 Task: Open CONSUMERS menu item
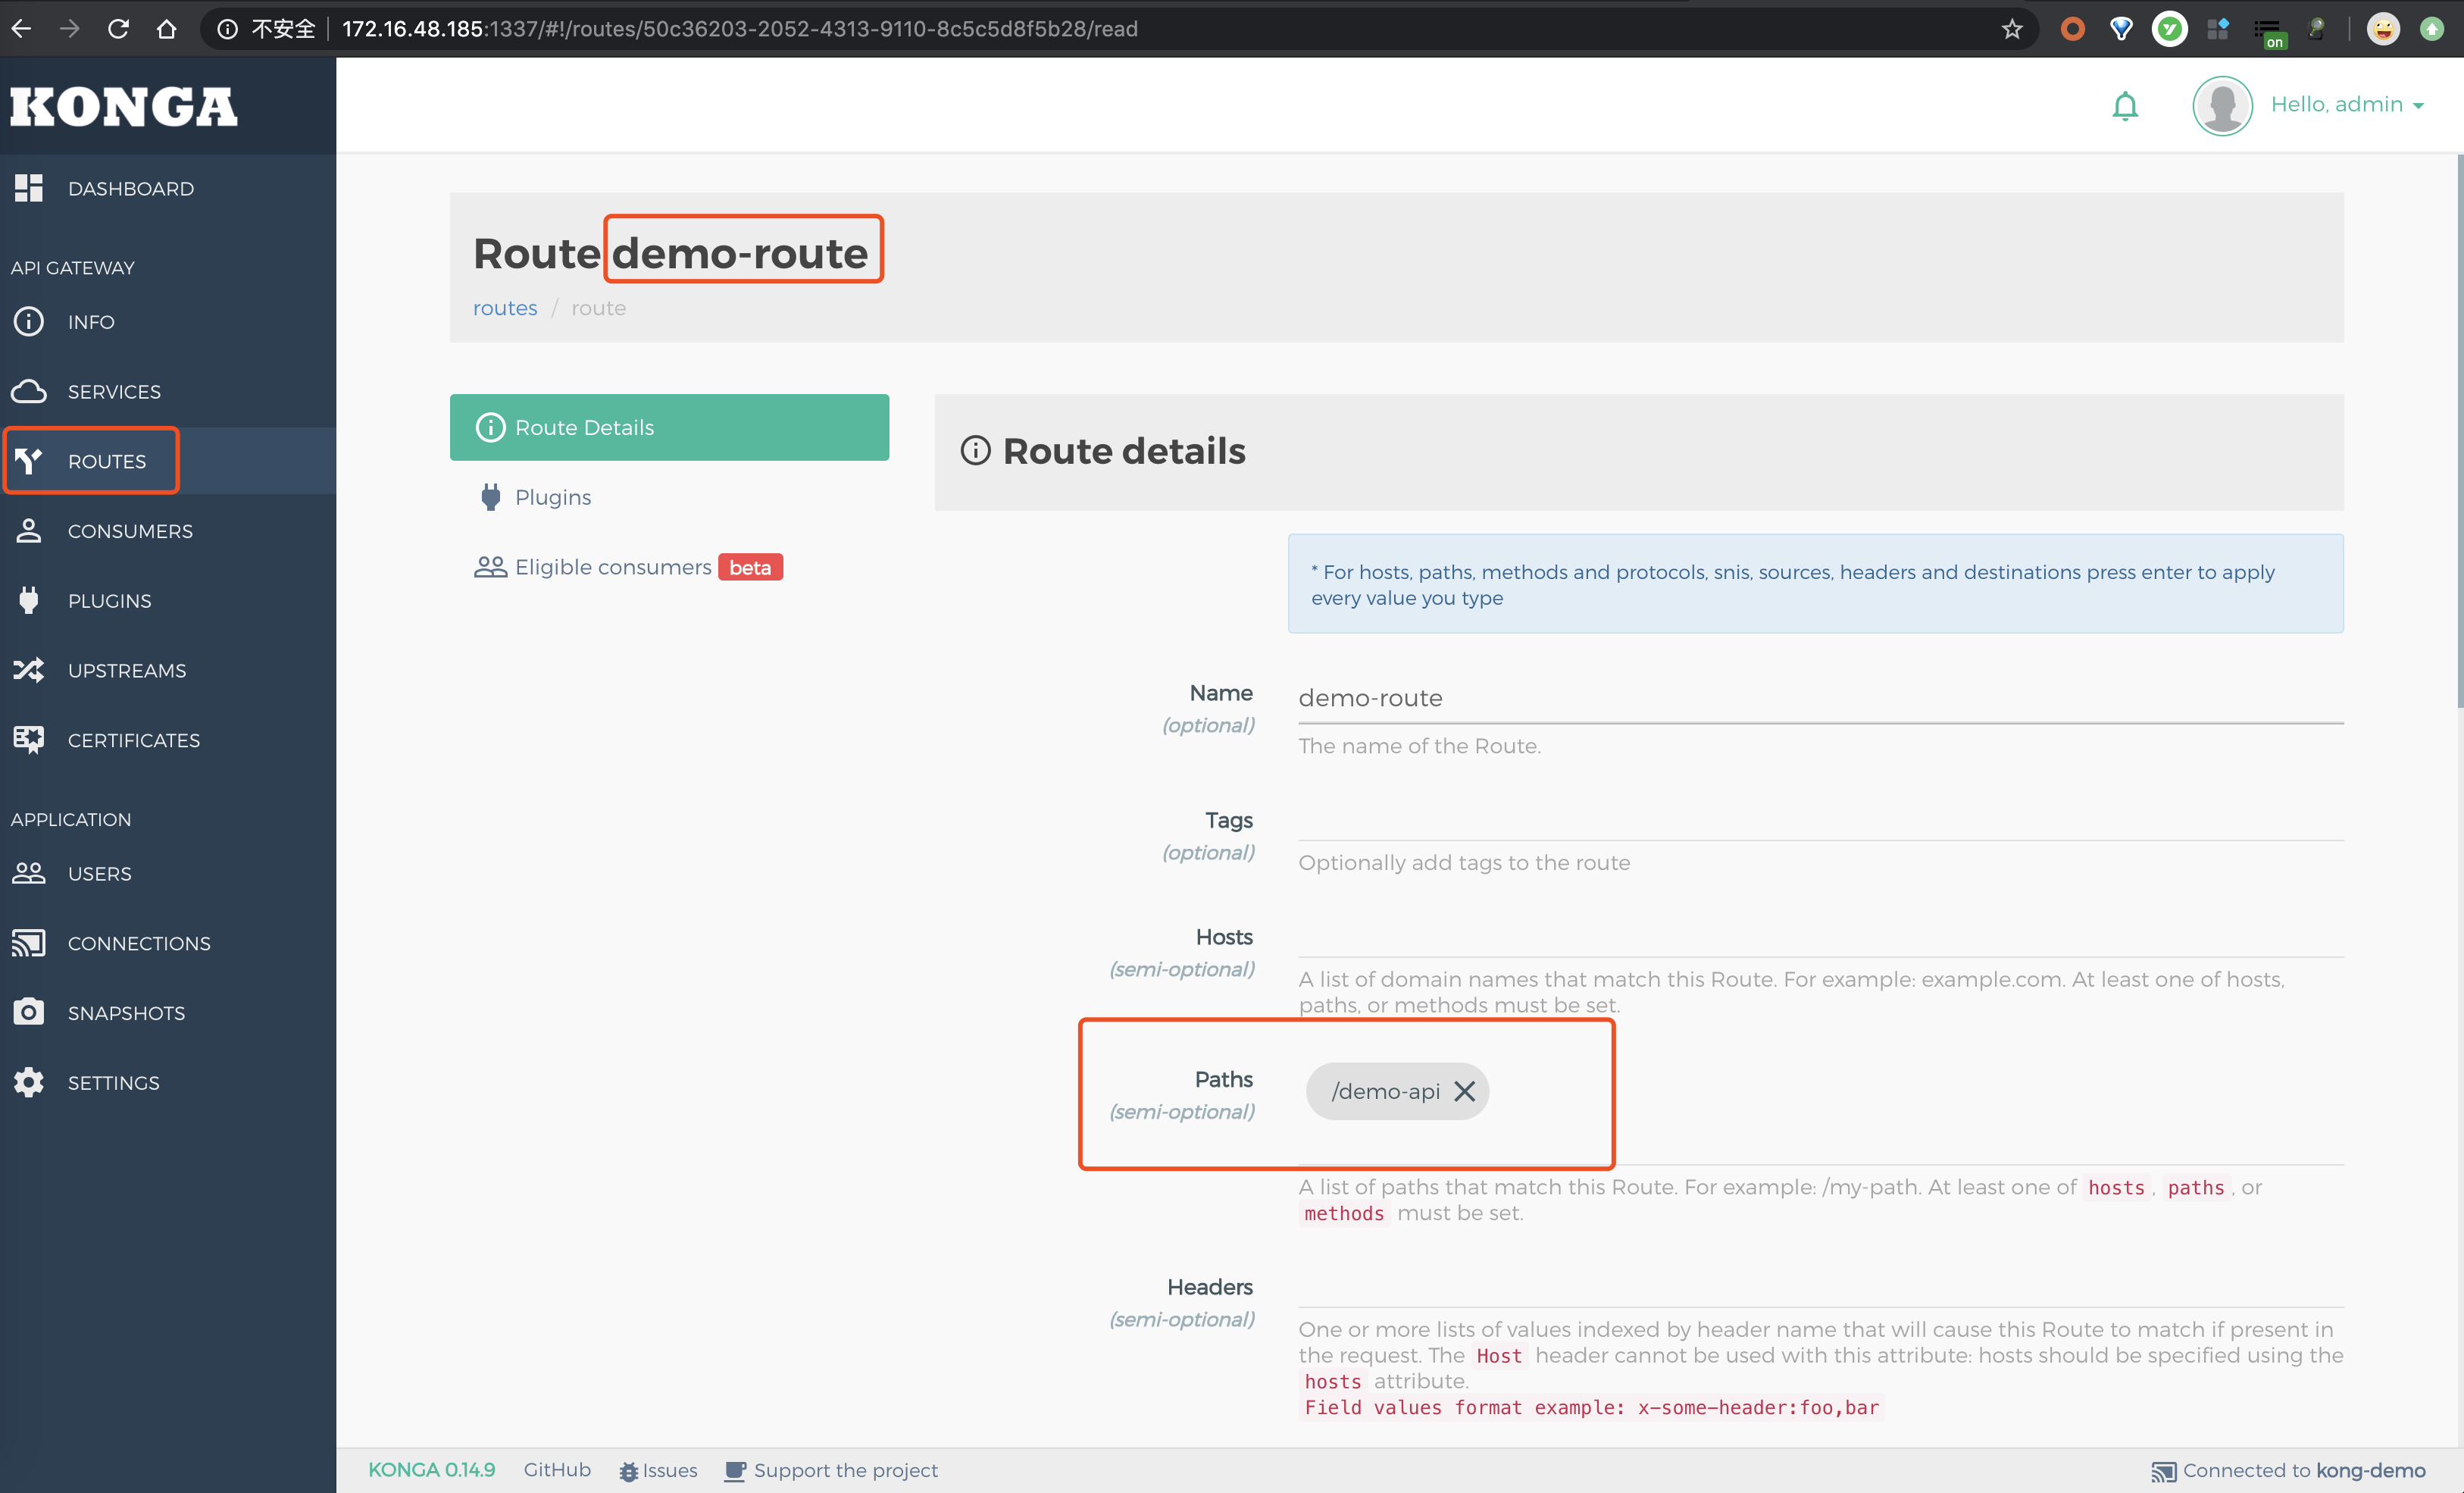tap(168, 530)
